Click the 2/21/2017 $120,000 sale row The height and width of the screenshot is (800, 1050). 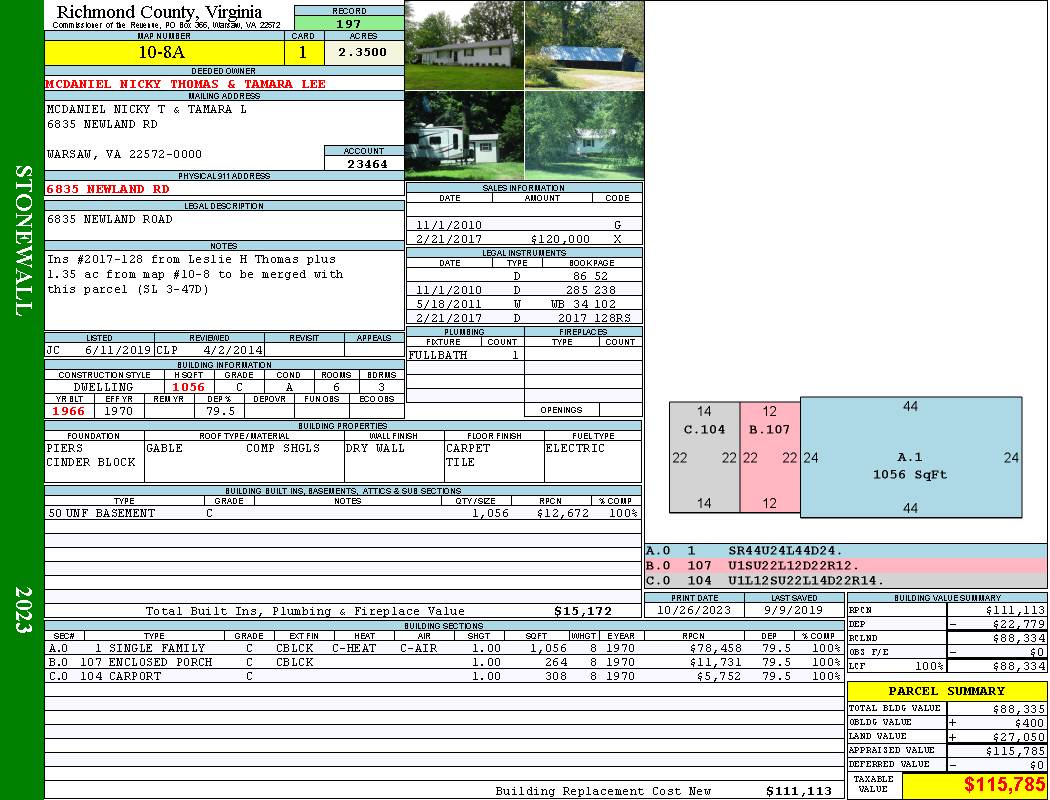pyautogui.click(x=524, y=239)
